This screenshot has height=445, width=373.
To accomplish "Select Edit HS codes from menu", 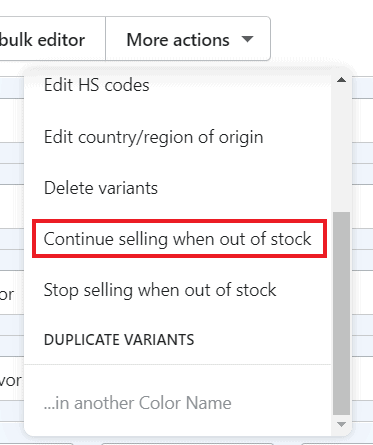I will (x=97, y=85).
